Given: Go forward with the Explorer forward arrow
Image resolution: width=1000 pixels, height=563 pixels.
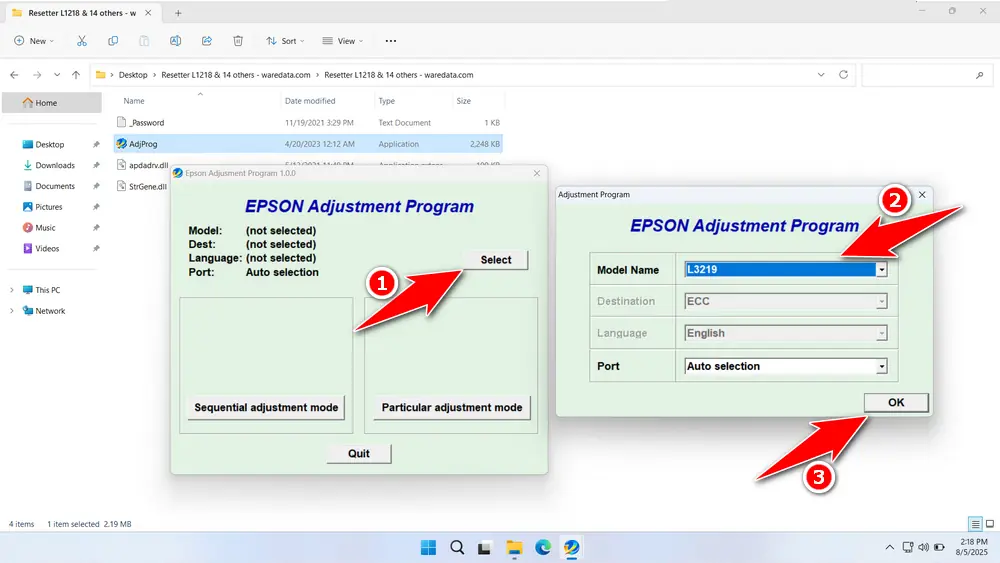Looking at the screenshot, I should coord(37,75).
